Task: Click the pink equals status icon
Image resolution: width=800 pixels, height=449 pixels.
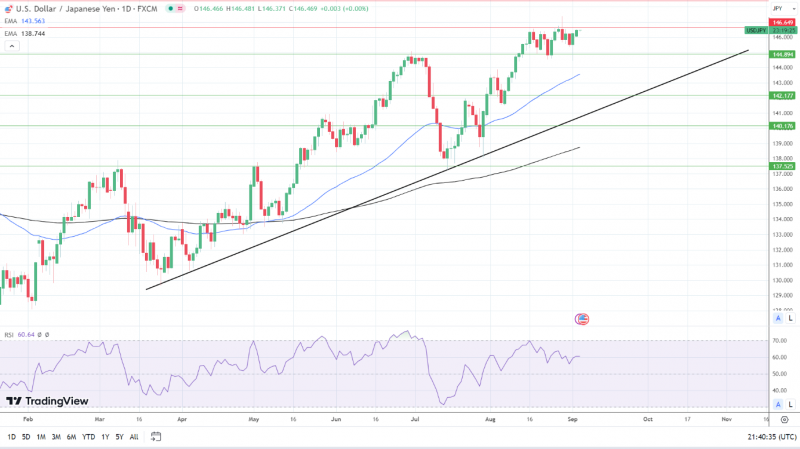Action: click(x=180, y=9)
